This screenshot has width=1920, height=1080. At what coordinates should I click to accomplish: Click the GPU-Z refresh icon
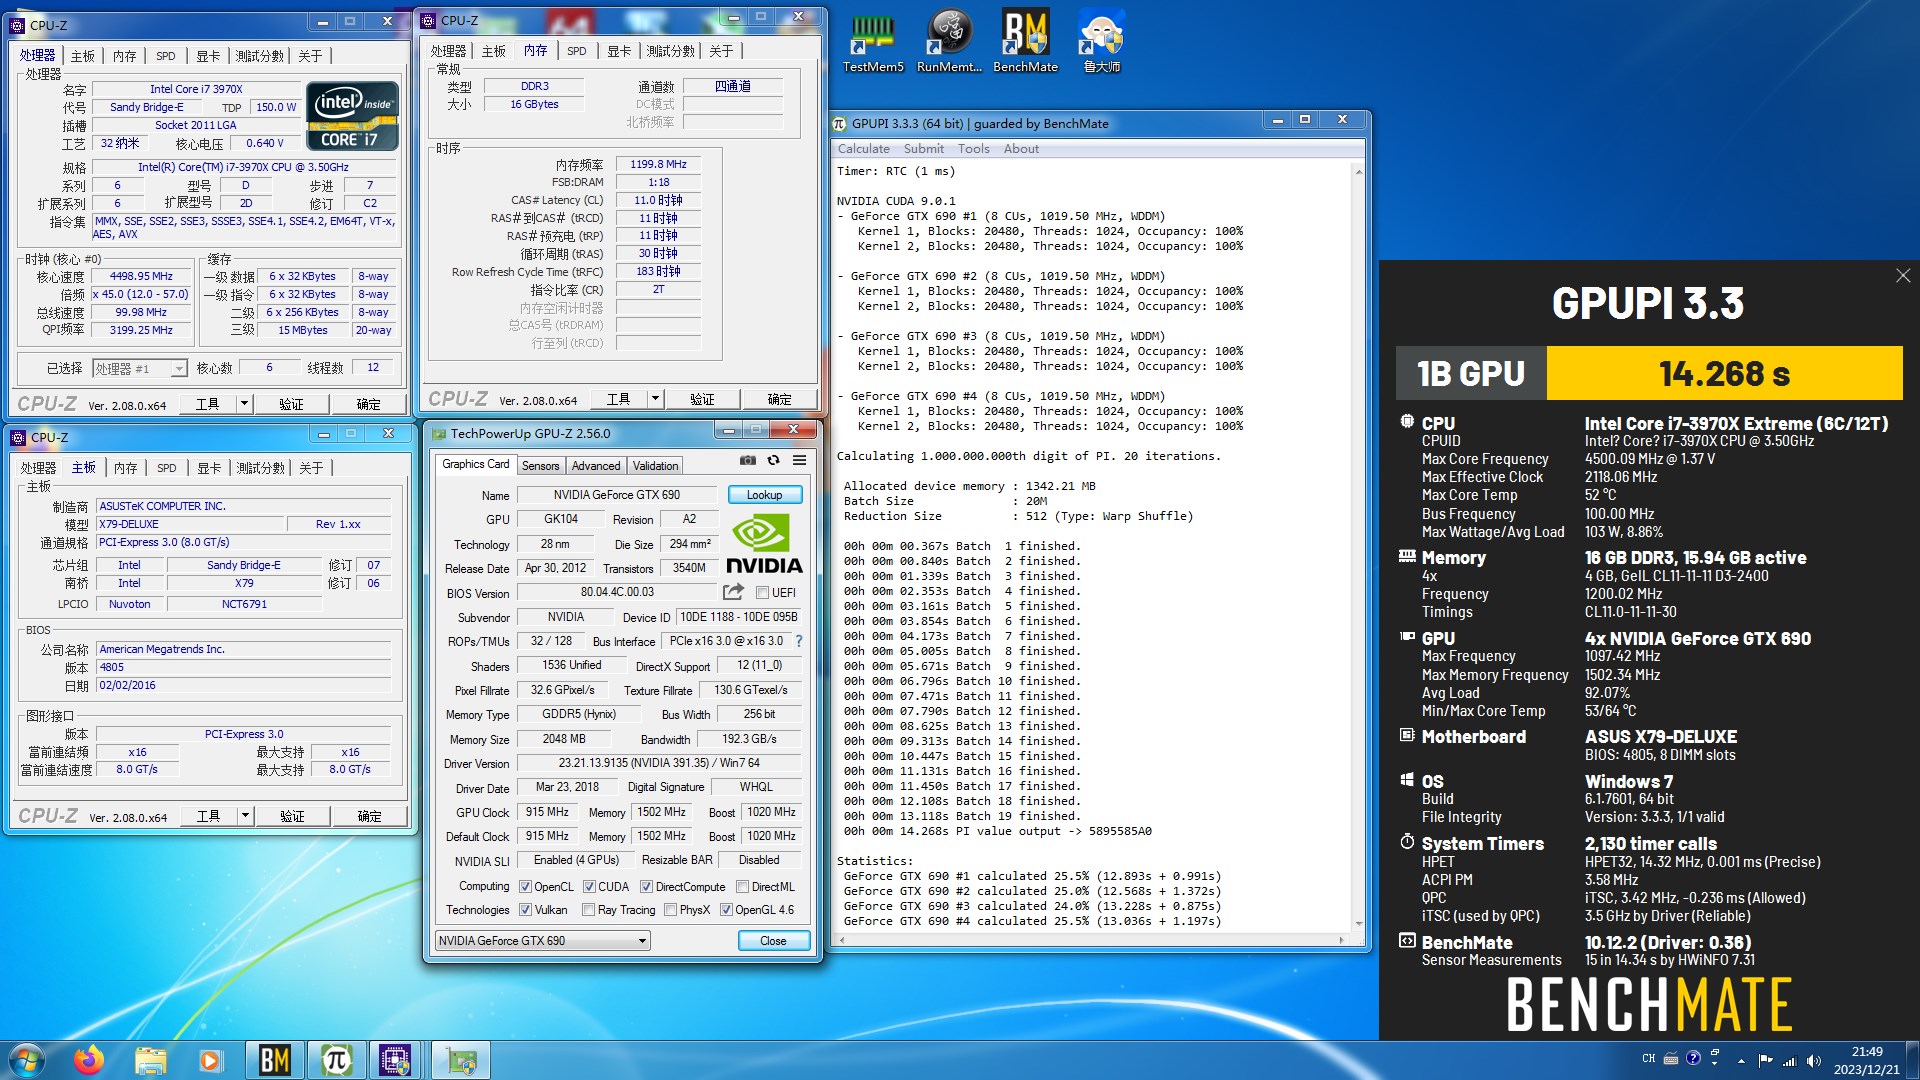tap(773, 461)
